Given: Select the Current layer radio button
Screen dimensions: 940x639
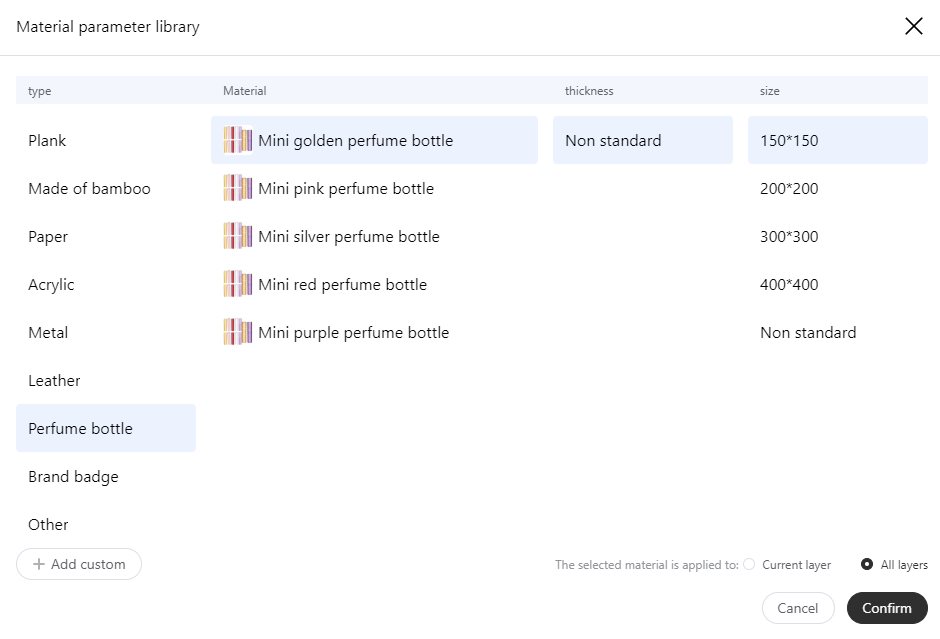Looking at the screenshot, I should [749, 564].
